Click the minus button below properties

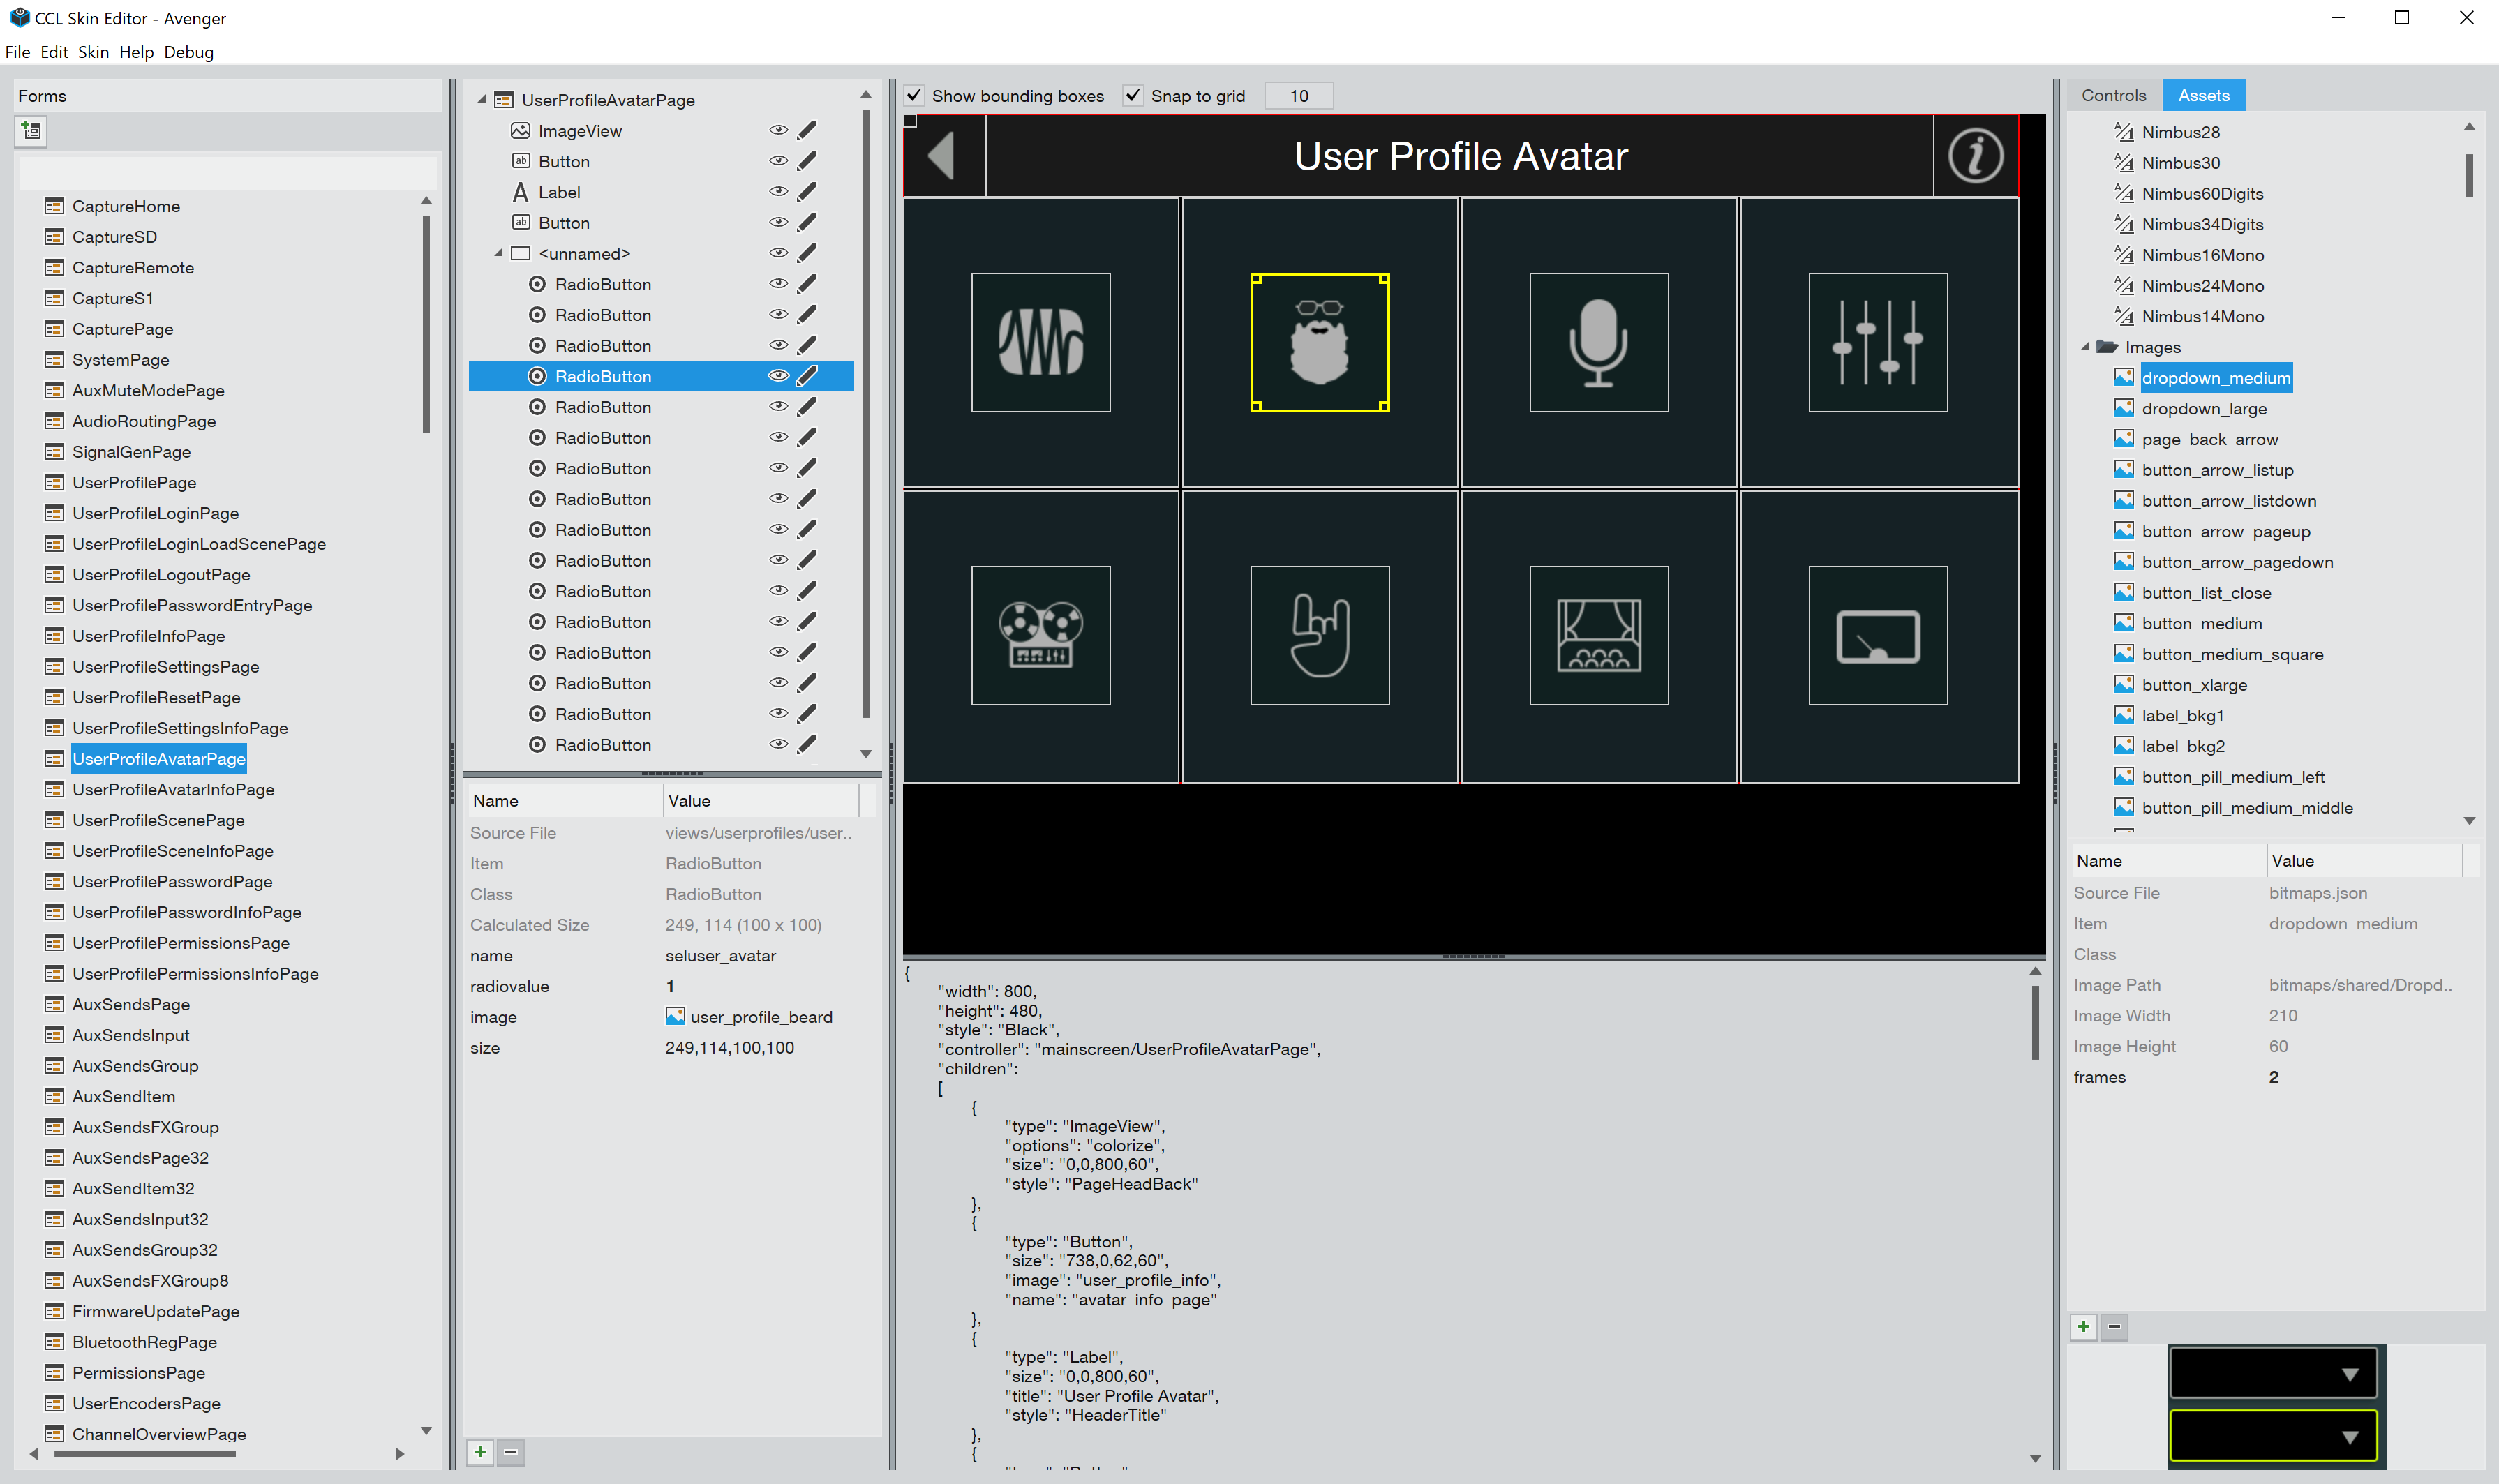pos(511,1452)
